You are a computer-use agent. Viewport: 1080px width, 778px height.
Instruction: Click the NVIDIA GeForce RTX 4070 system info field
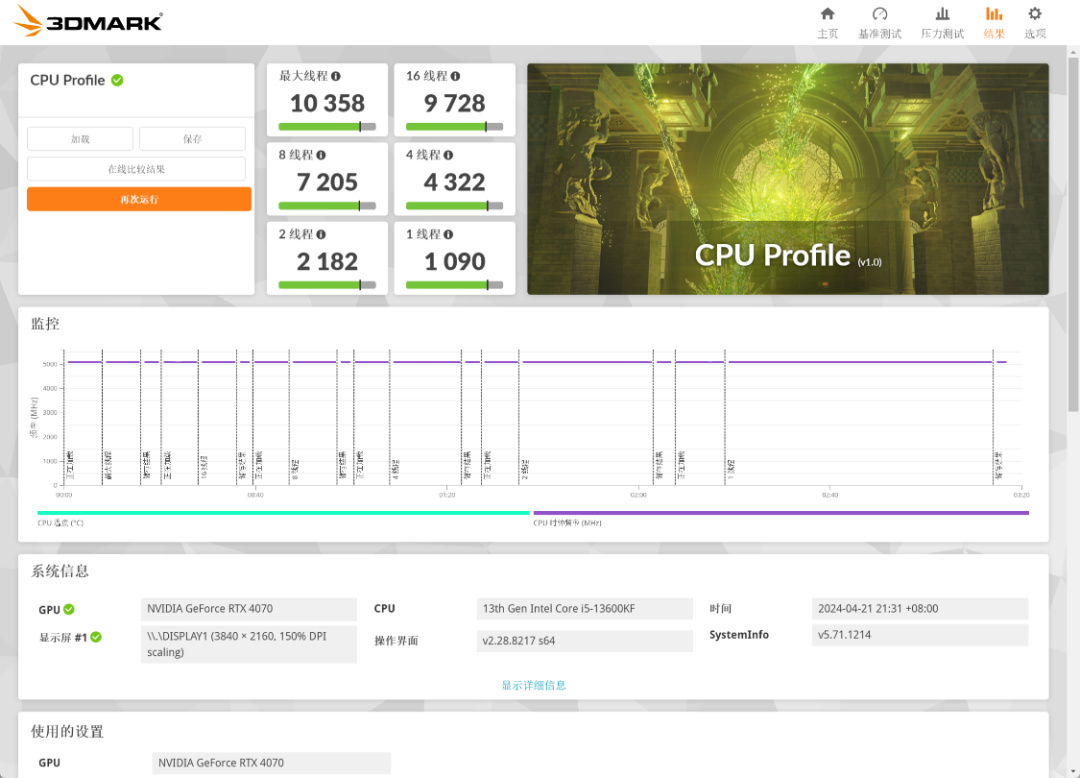249,609
